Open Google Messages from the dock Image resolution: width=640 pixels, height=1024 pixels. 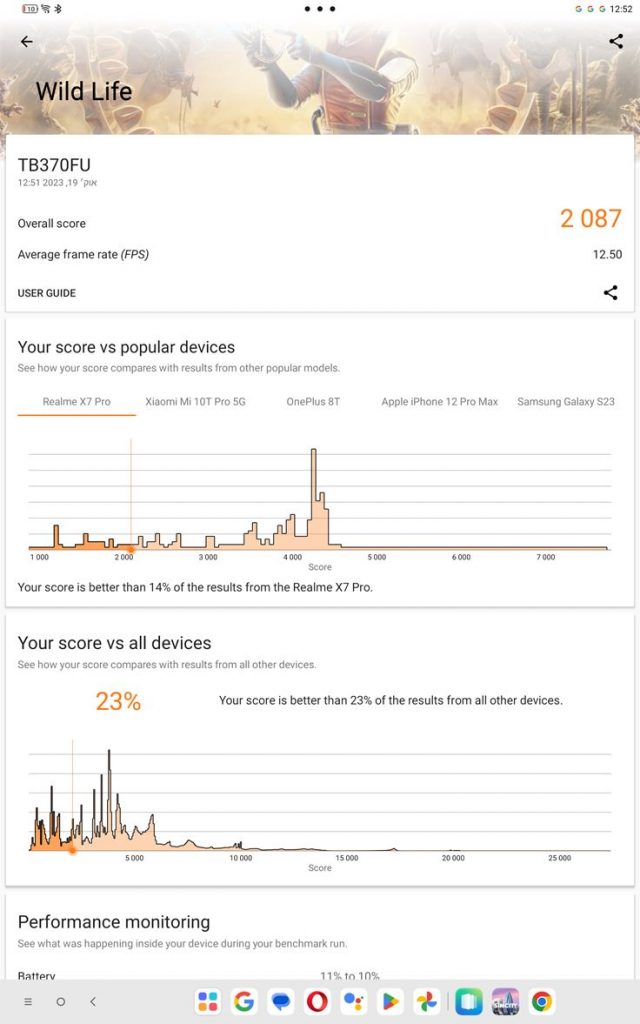(281, 1001)
